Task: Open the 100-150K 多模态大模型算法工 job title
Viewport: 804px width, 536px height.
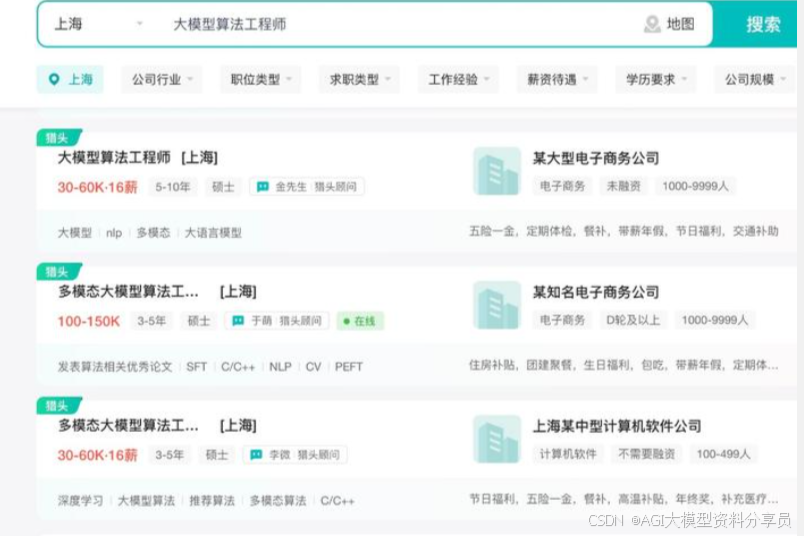Action: (x=157, y=292)
